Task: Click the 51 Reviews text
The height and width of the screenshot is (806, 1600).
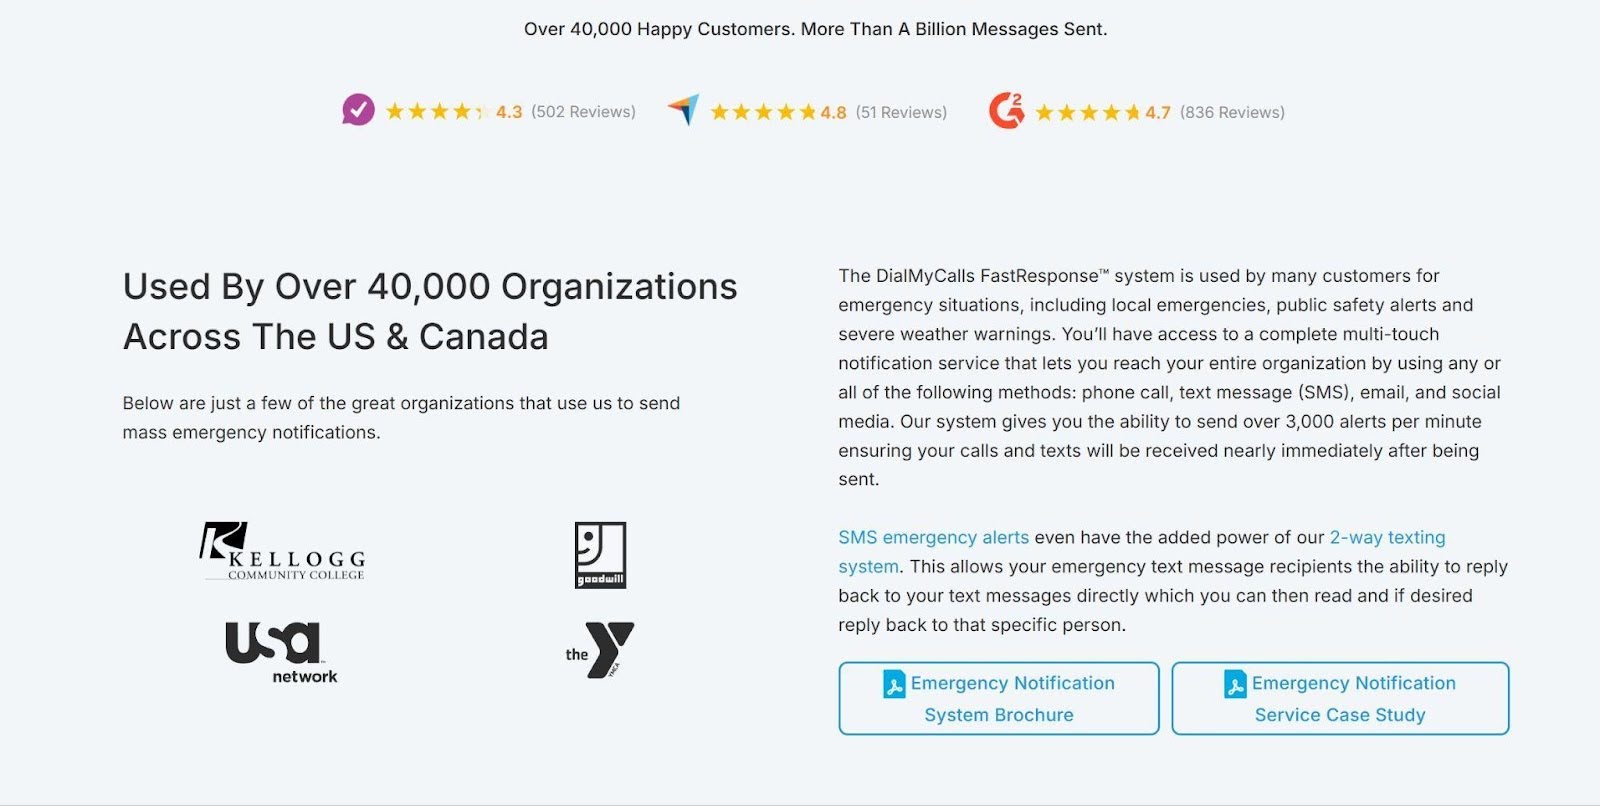Action: coord(901,112)
